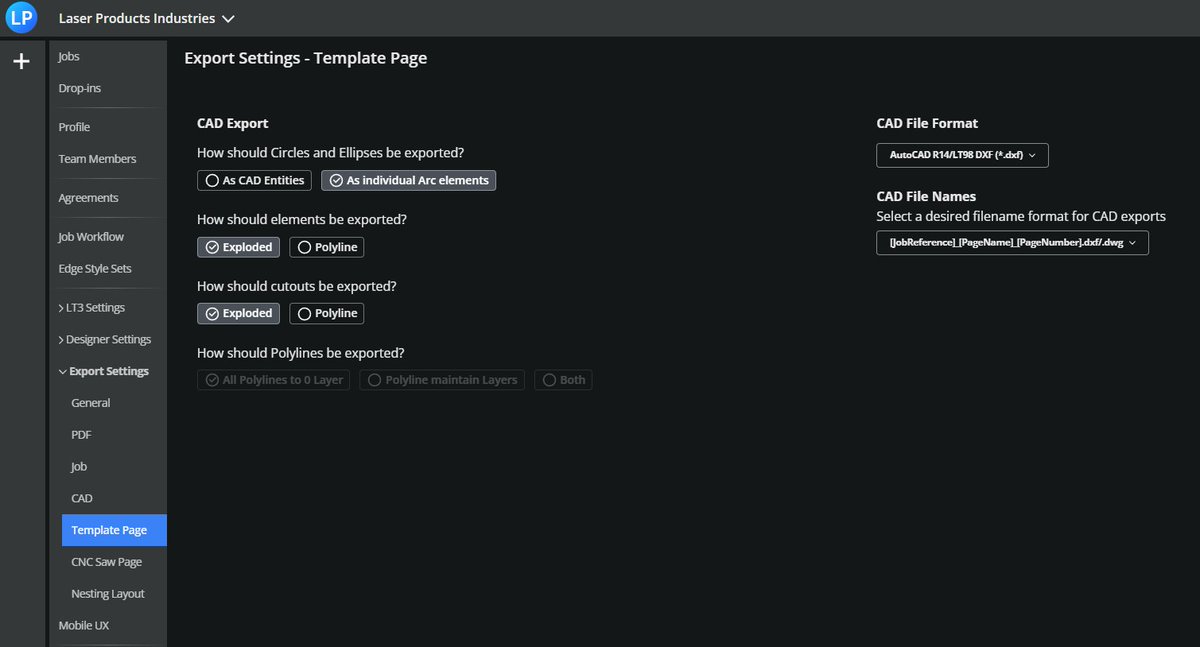Open Job export settings
This screenshot has width=1200, height=647.
[x=79, y=467]
